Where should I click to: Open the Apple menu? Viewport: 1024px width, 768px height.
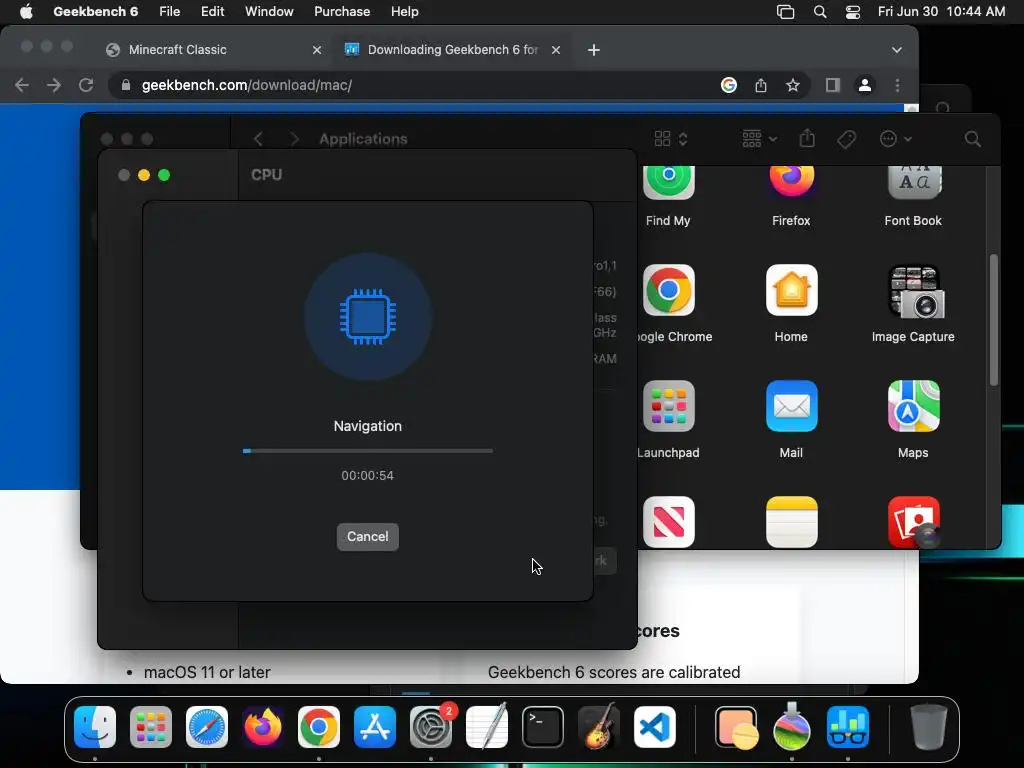pyautogui.click(x=26, y=12)
